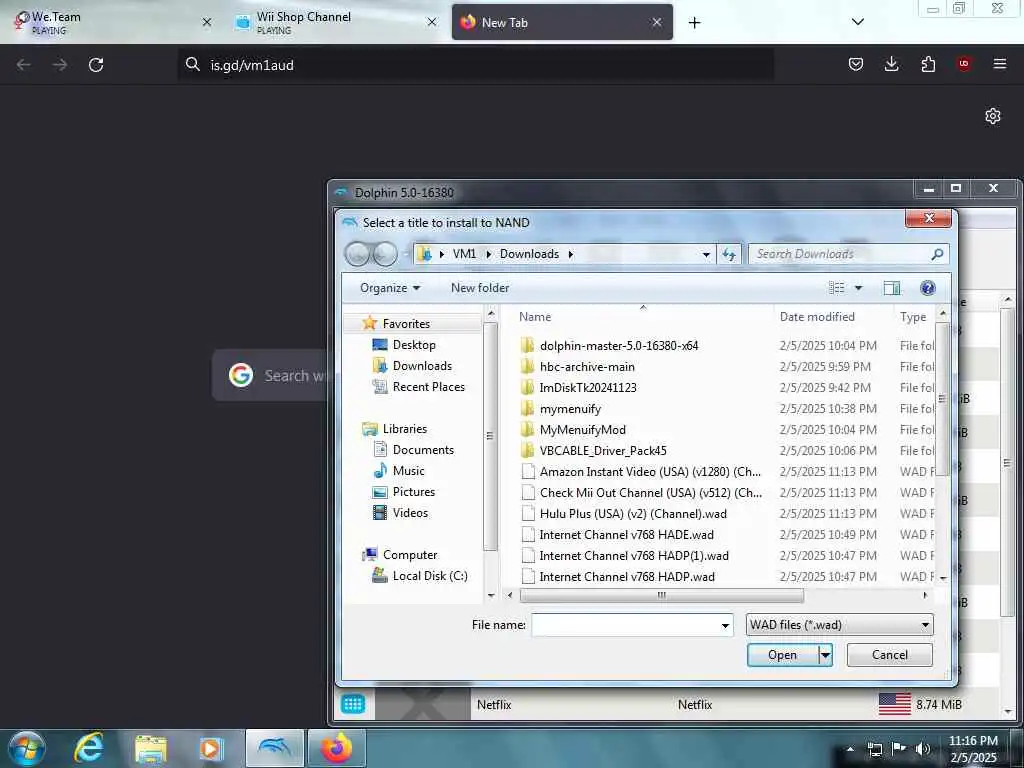Expand path history dropdown in dialog
Viewport: 1024px width, 768px height.
tap(706, 254)
